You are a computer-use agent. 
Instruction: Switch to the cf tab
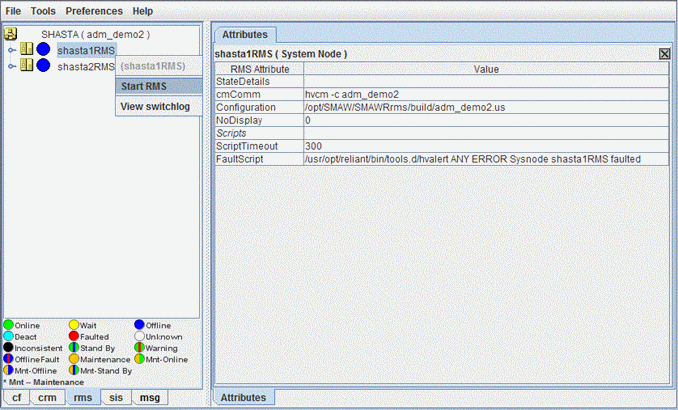point(16,397)
